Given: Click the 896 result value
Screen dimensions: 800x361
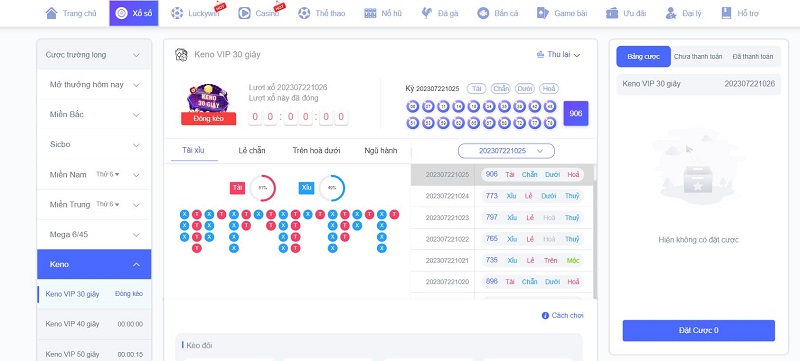Looking at the screenshot, I should click(x=491, y=281).
